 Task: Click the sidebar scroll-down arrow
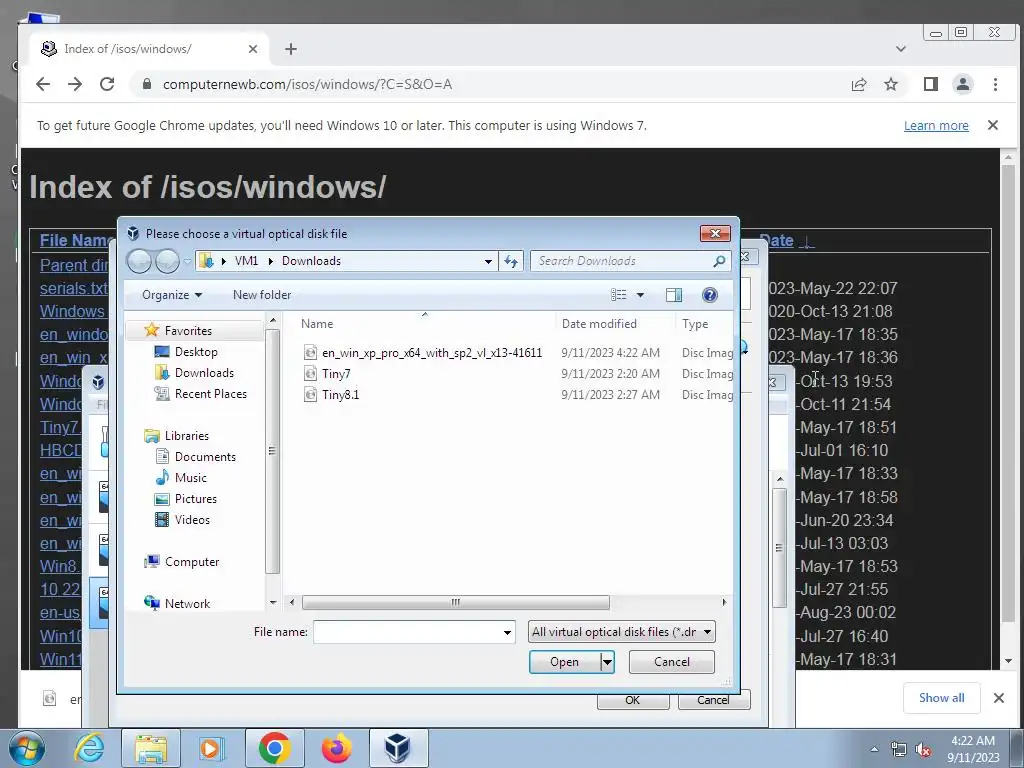(x=273, y=602)
